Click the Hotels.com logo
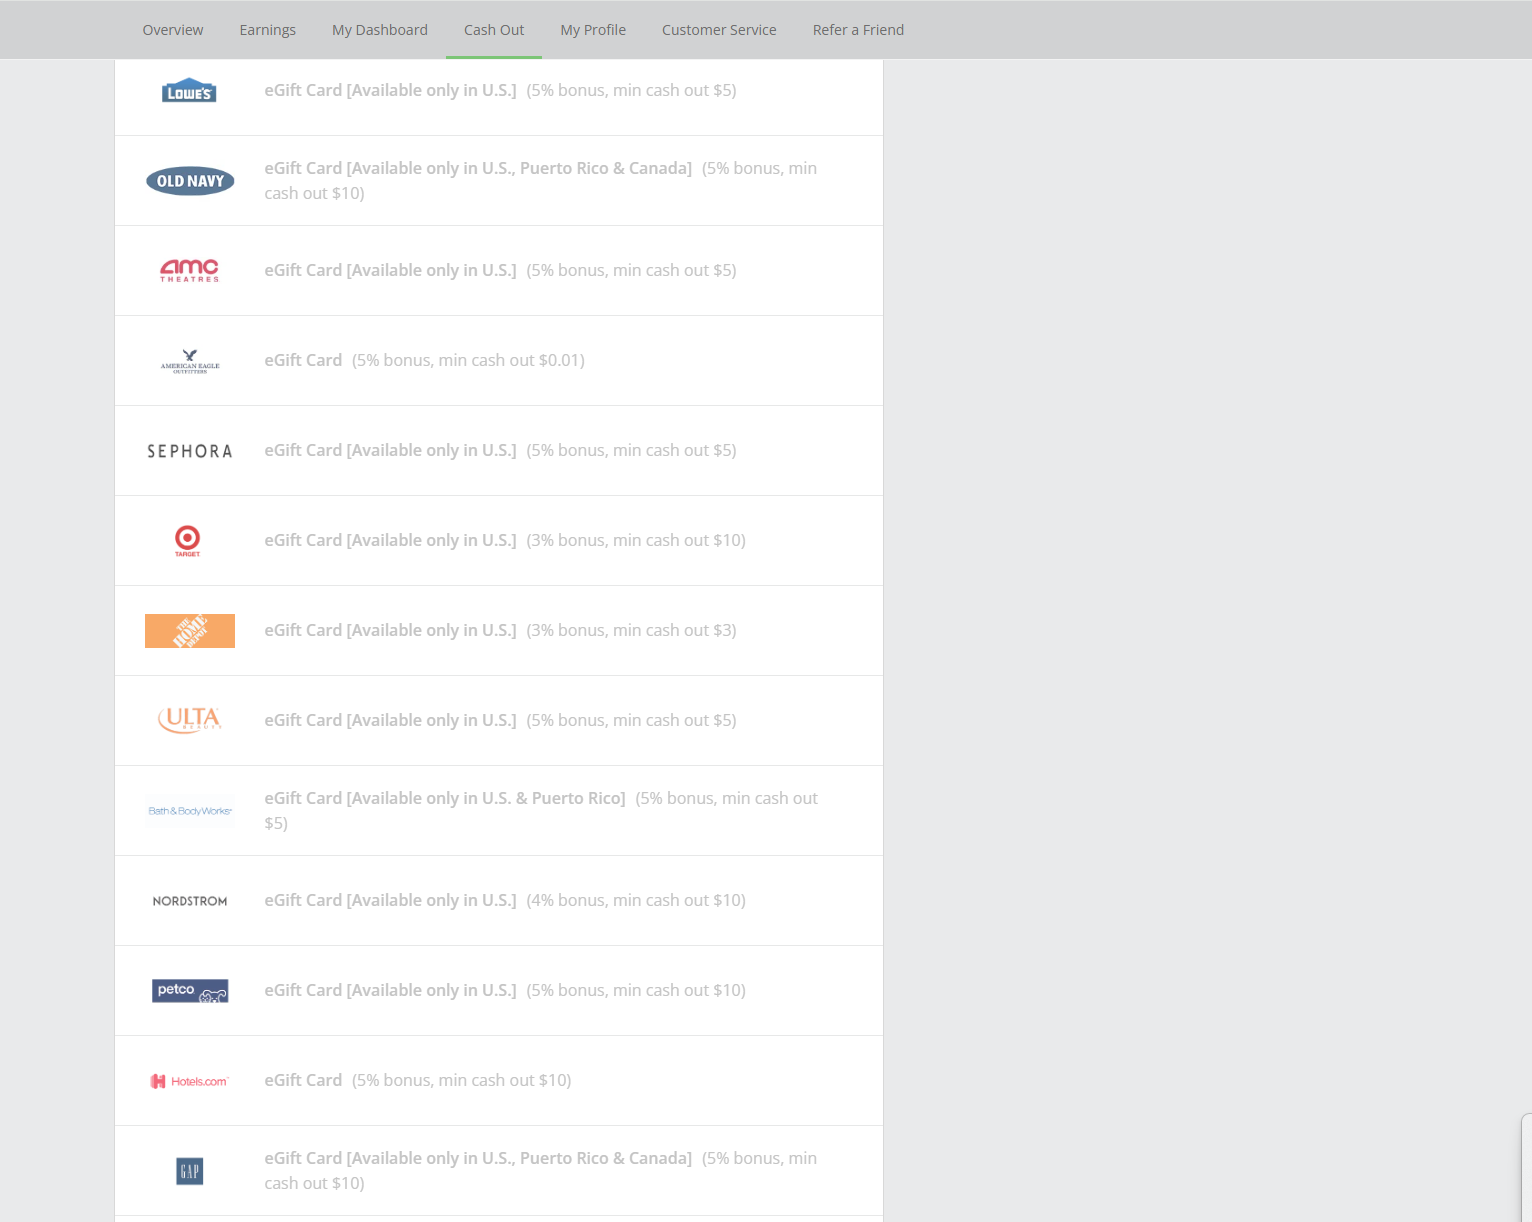 pos(190,1081)
